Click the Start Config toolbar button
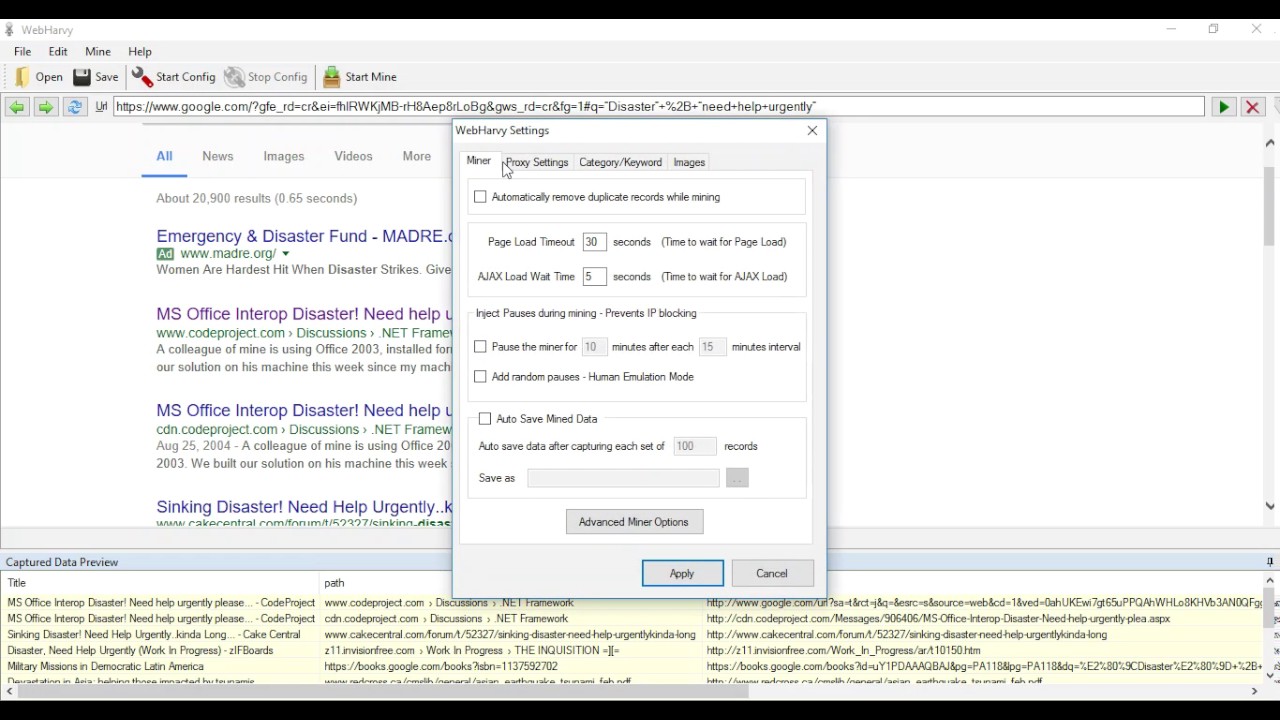Screen dimensions: 1280x720 tap(174, 77)
